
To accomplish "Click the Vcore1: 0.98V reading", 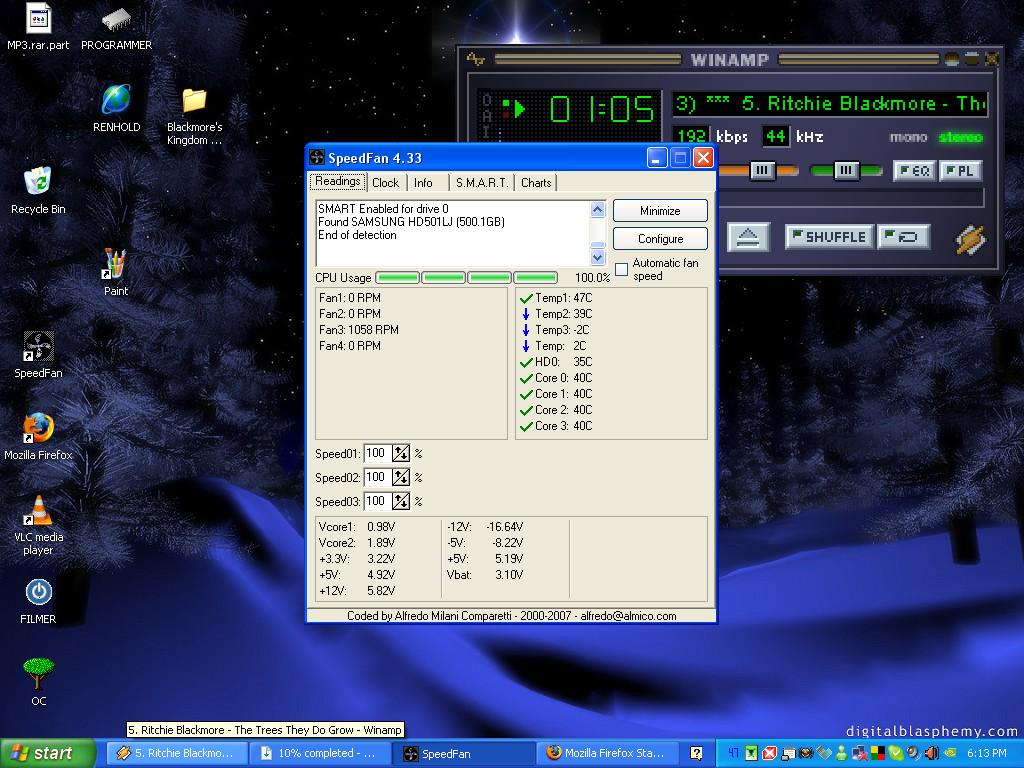I will (357, 527).
